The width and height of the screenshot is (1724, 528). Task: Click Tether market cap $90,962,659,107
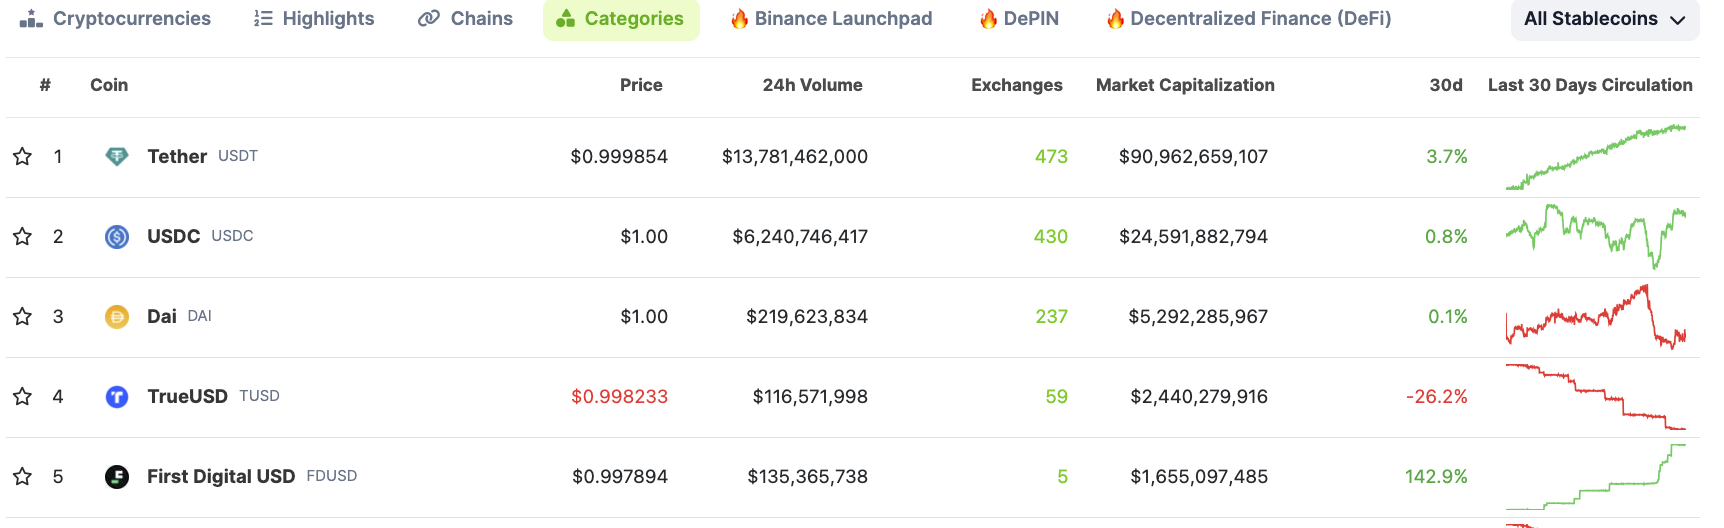pos(1193,156)
